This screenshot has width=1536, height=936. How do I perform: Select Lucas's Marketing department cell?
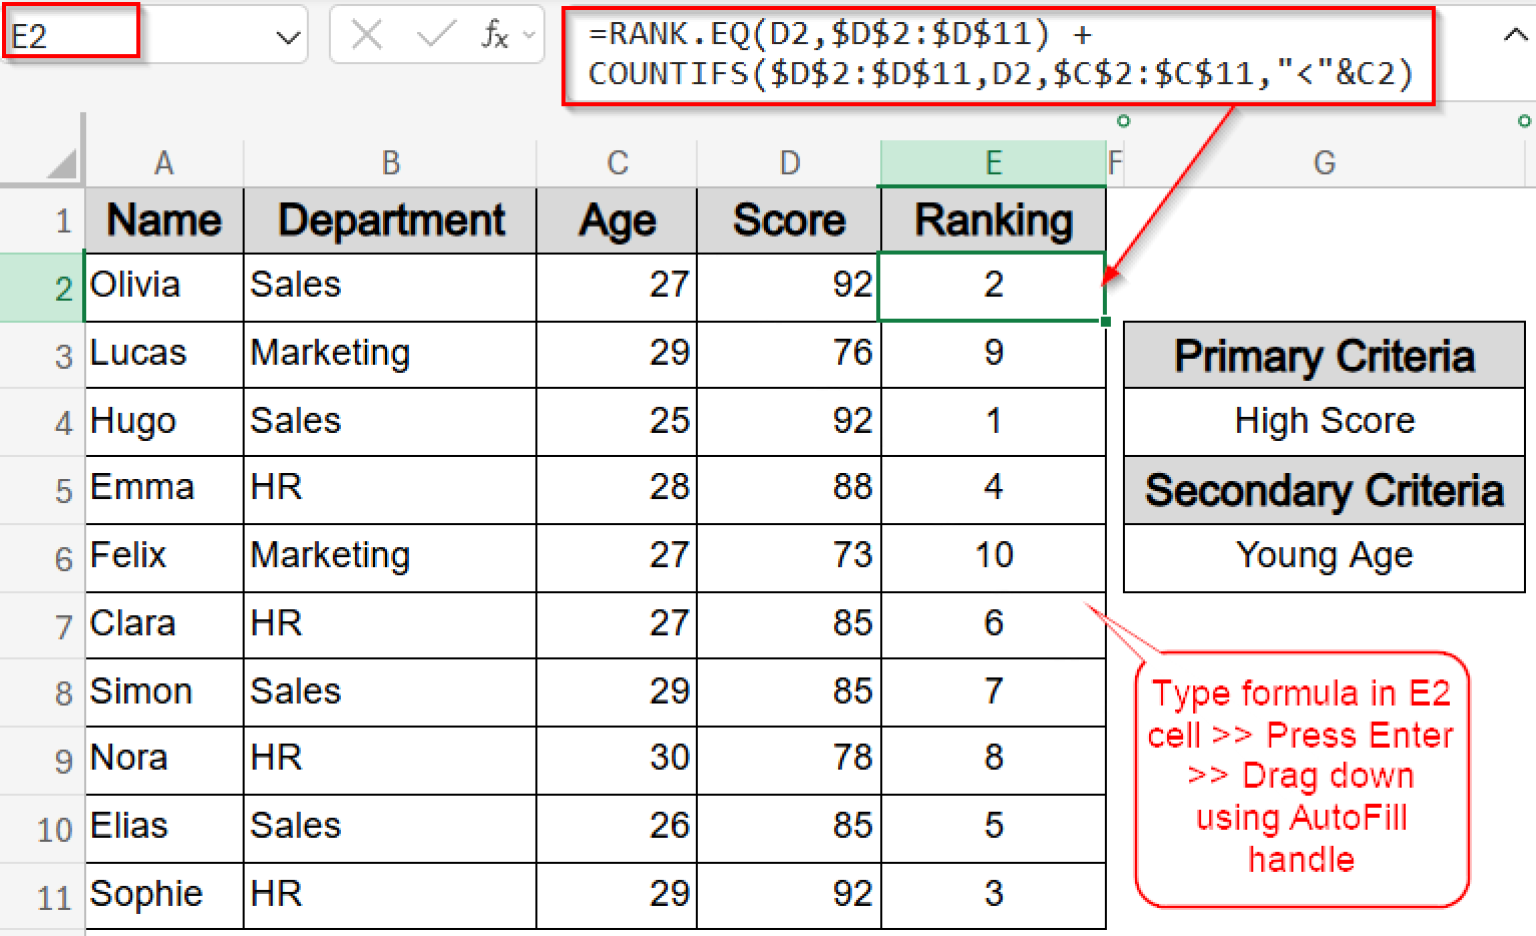pyautogui.click(x=390, y=354)
